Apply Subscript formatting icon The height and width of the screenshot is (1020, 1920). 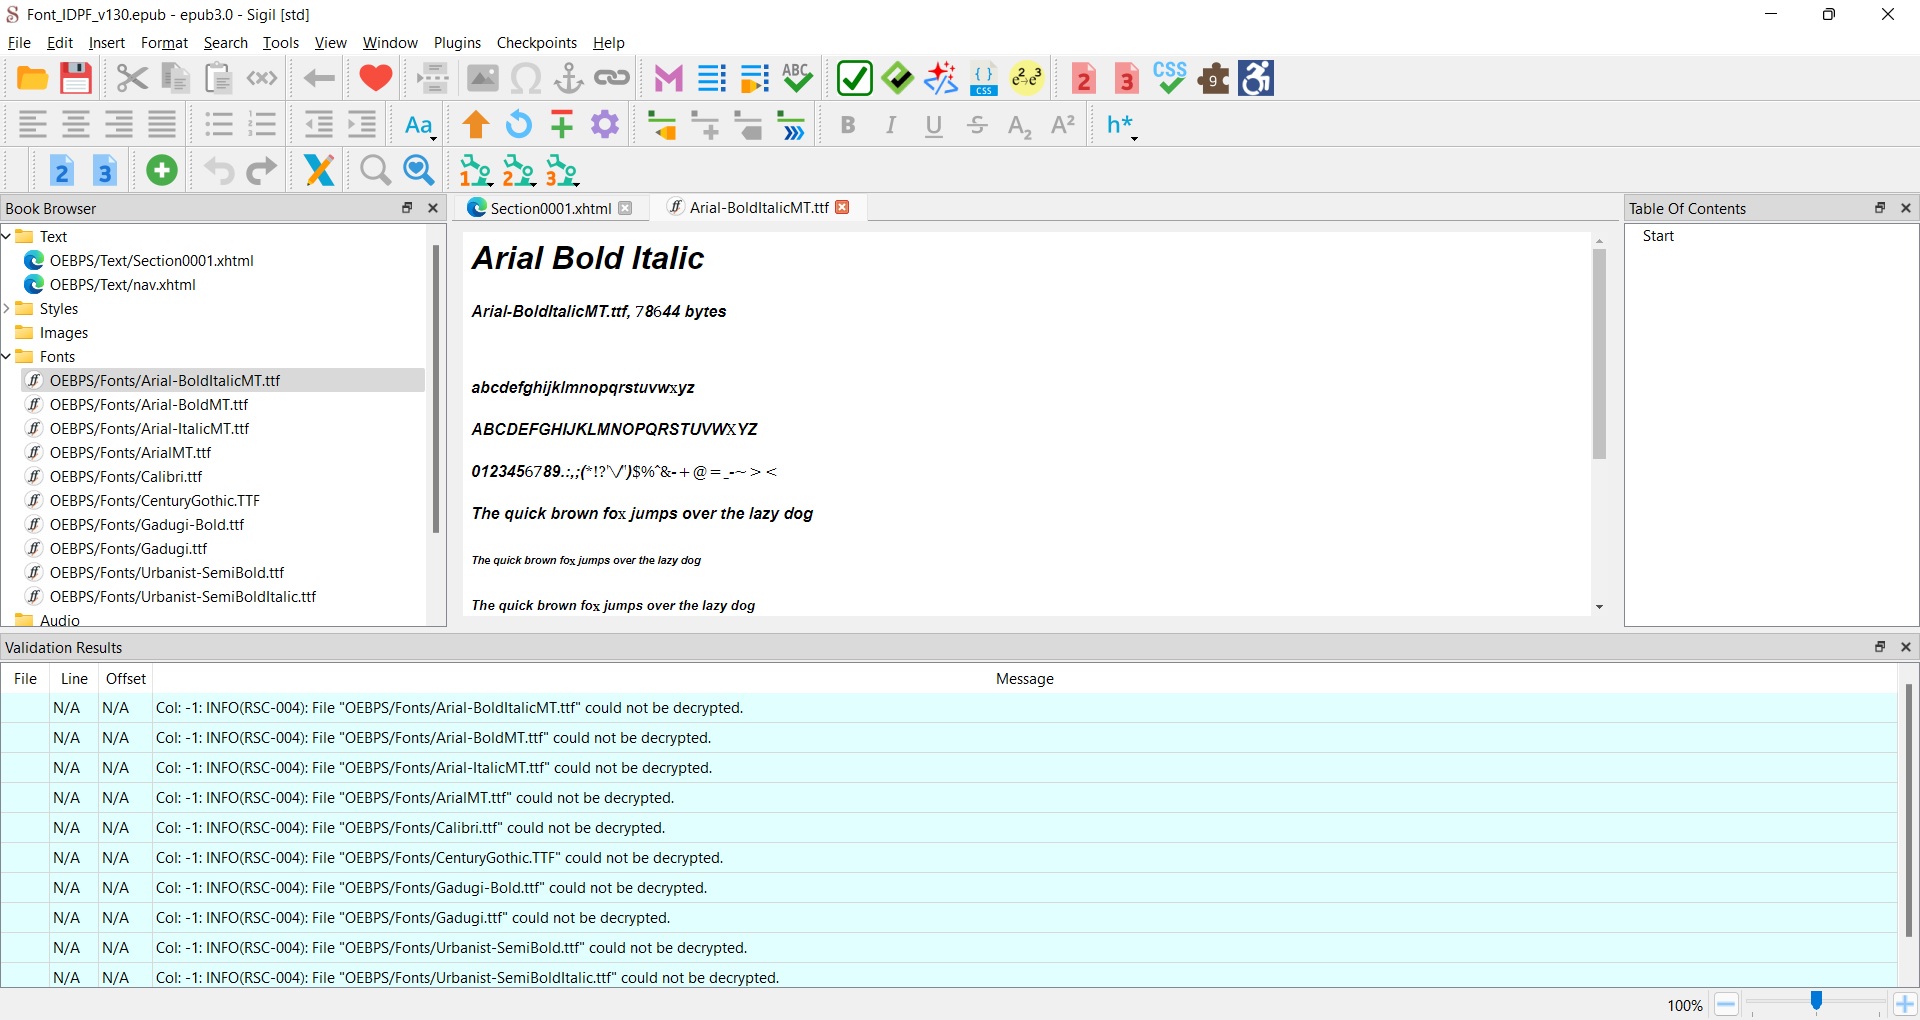pos(1020,125)
